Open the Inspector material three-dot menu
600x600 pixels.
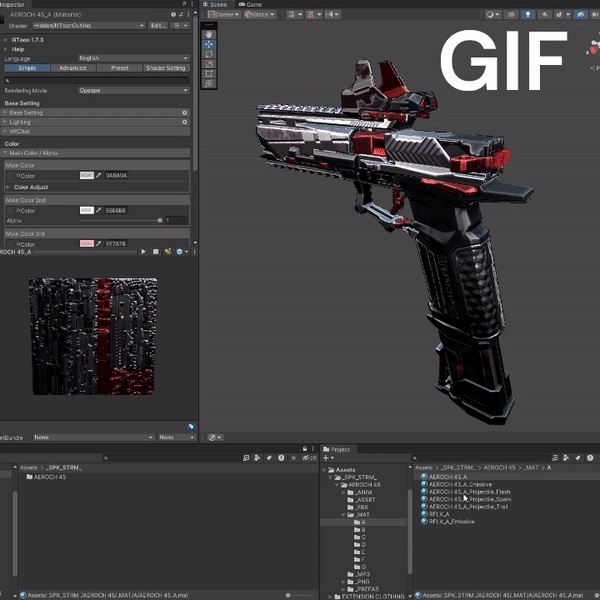(188, 15)
